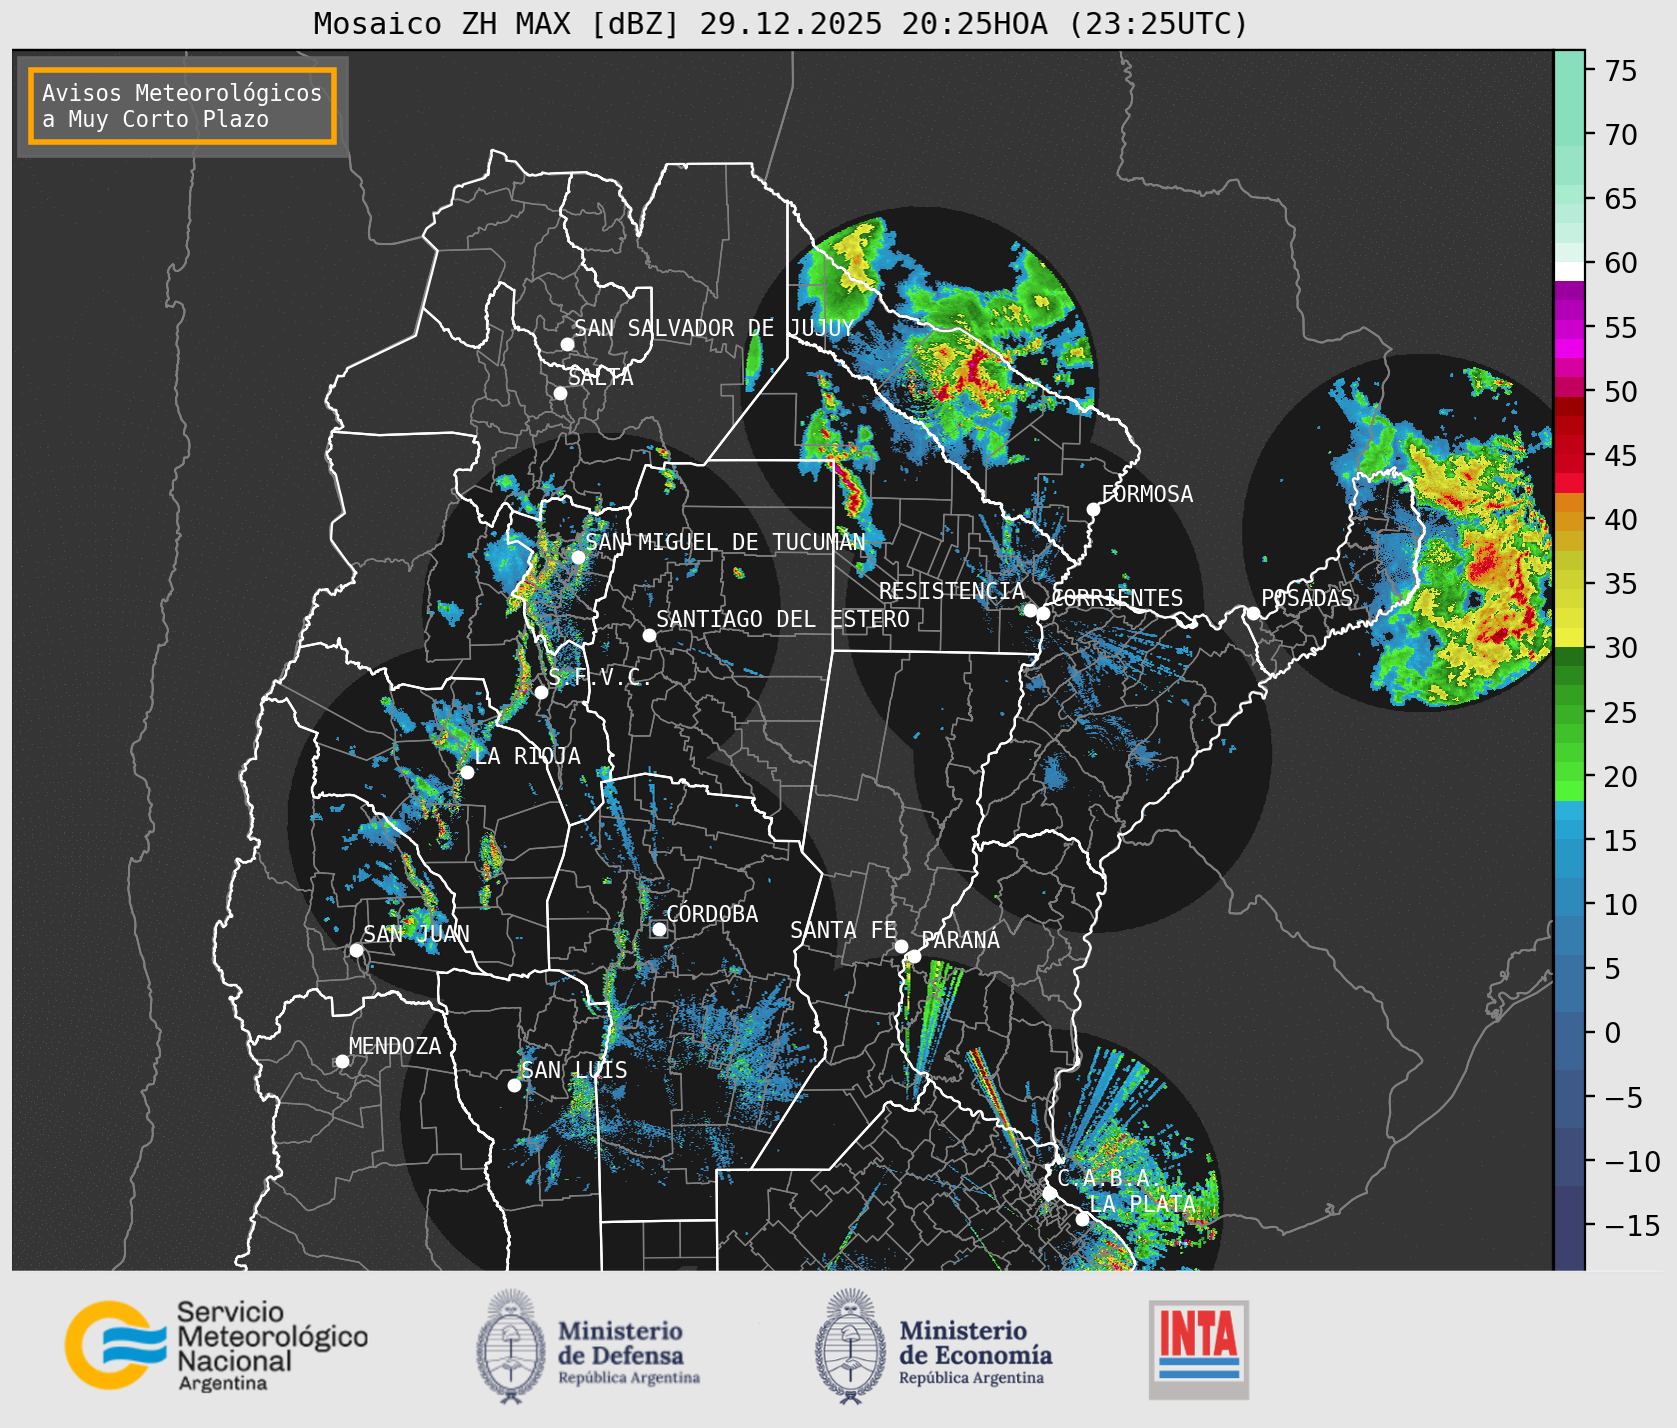Click the yellow 30 dBZ colorbar segment
1677x1428 pixels.
coord(1569,637)
